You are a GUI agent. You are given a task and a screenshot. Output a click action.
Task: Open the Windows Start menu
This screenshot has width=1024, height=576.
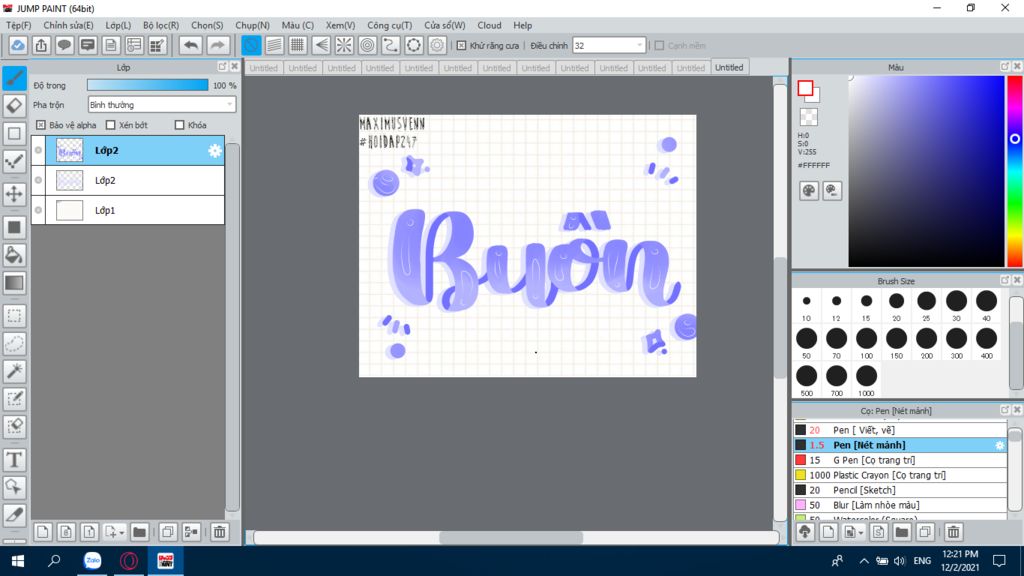18,561
